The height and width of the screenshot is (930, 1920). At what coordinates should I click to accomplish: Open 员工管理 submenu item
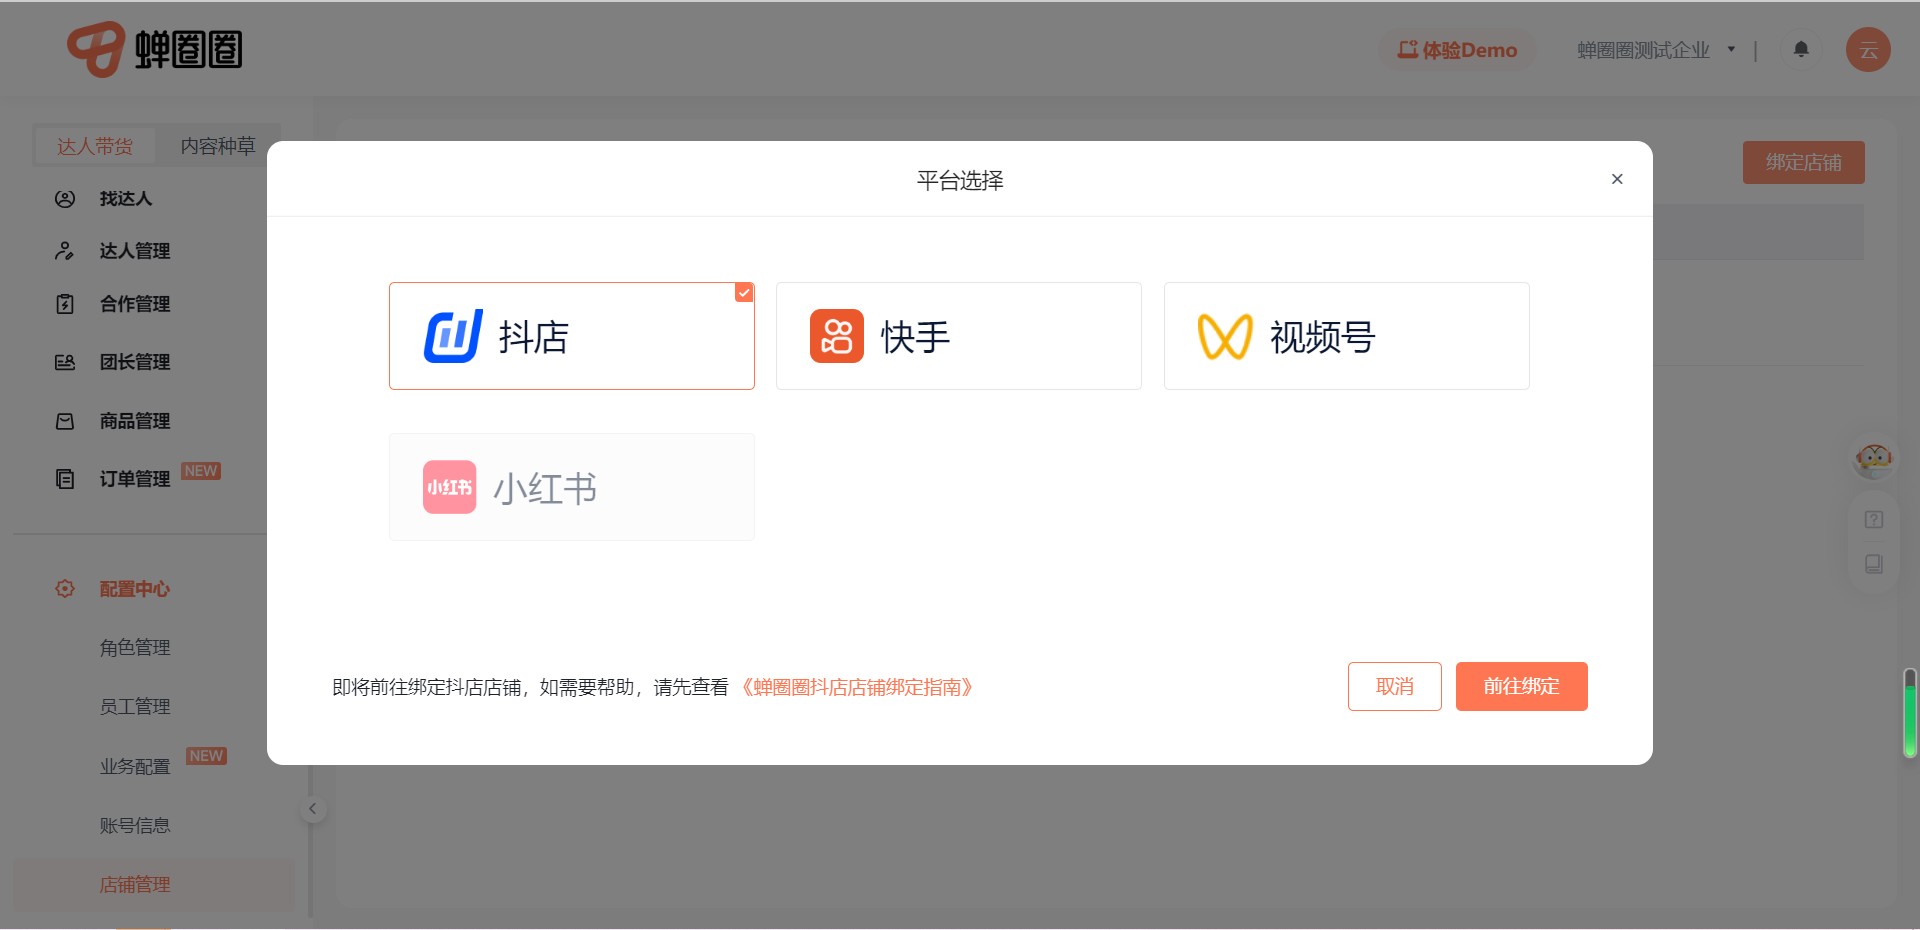pos(135,707)
